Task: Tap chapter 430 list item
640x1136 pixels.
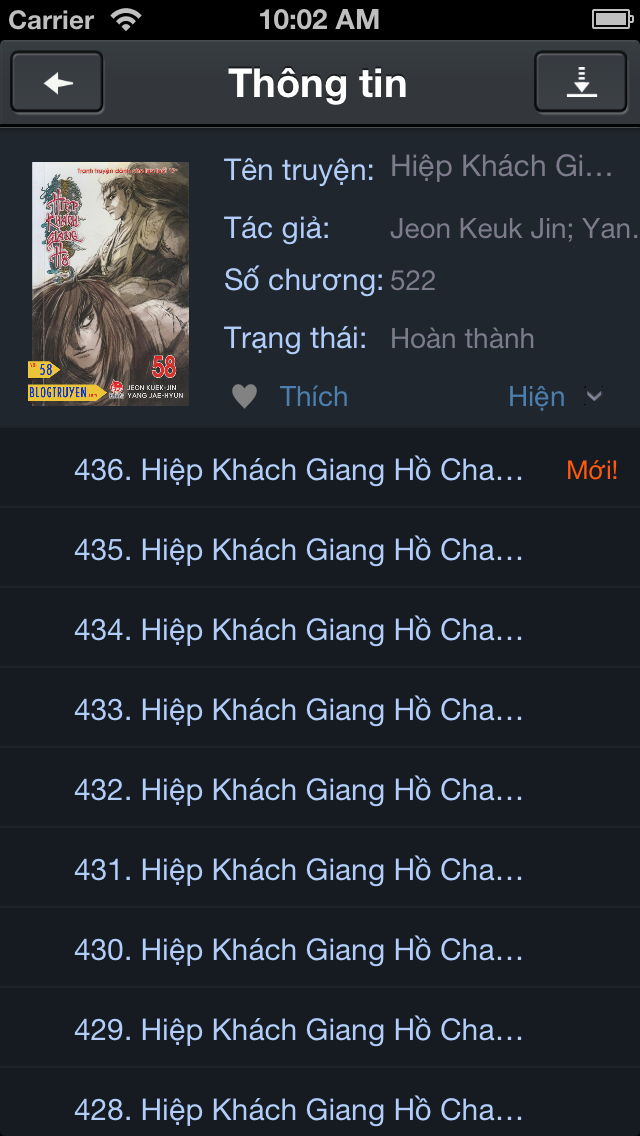Action: pyautogui.click(x=320, y=948)
